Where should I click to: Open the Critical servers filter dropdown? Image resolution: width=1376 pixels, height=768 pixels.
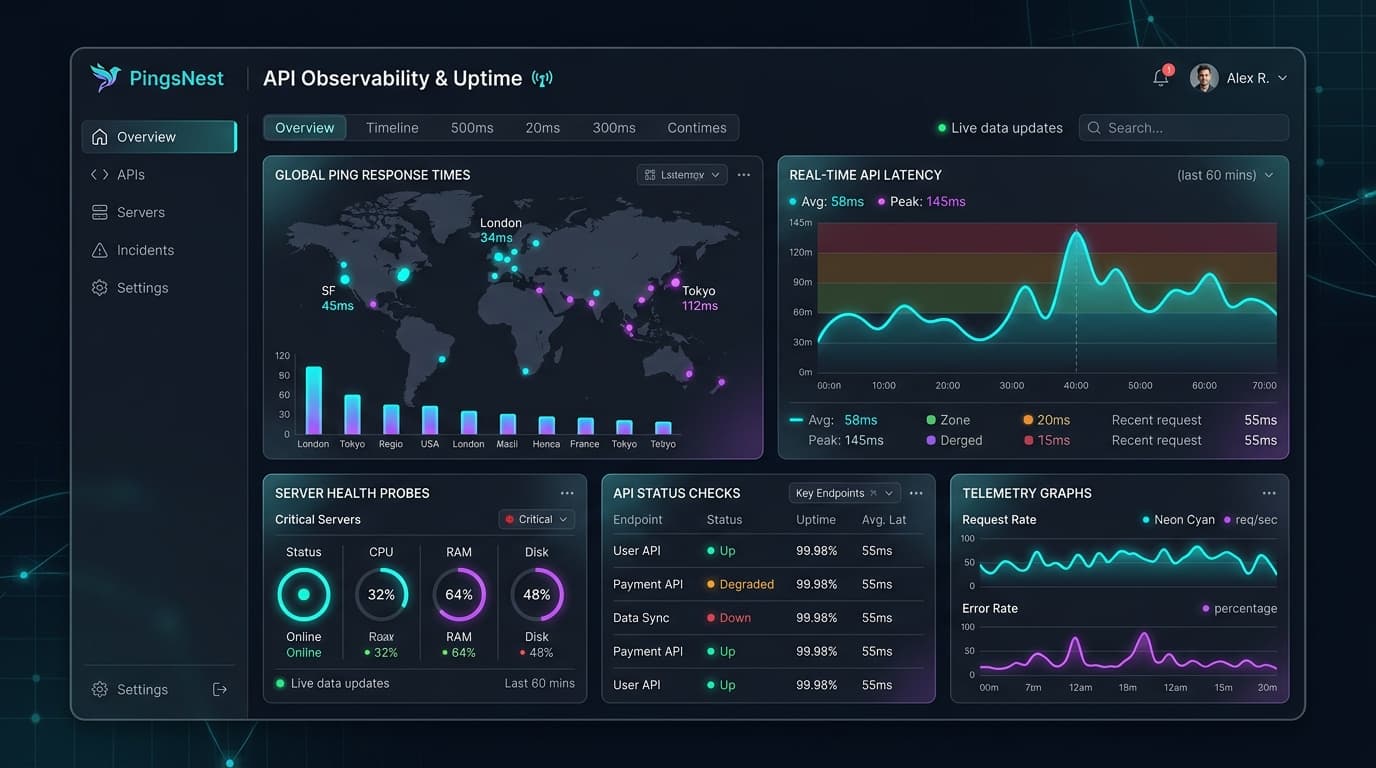click(x=537, y=519)
